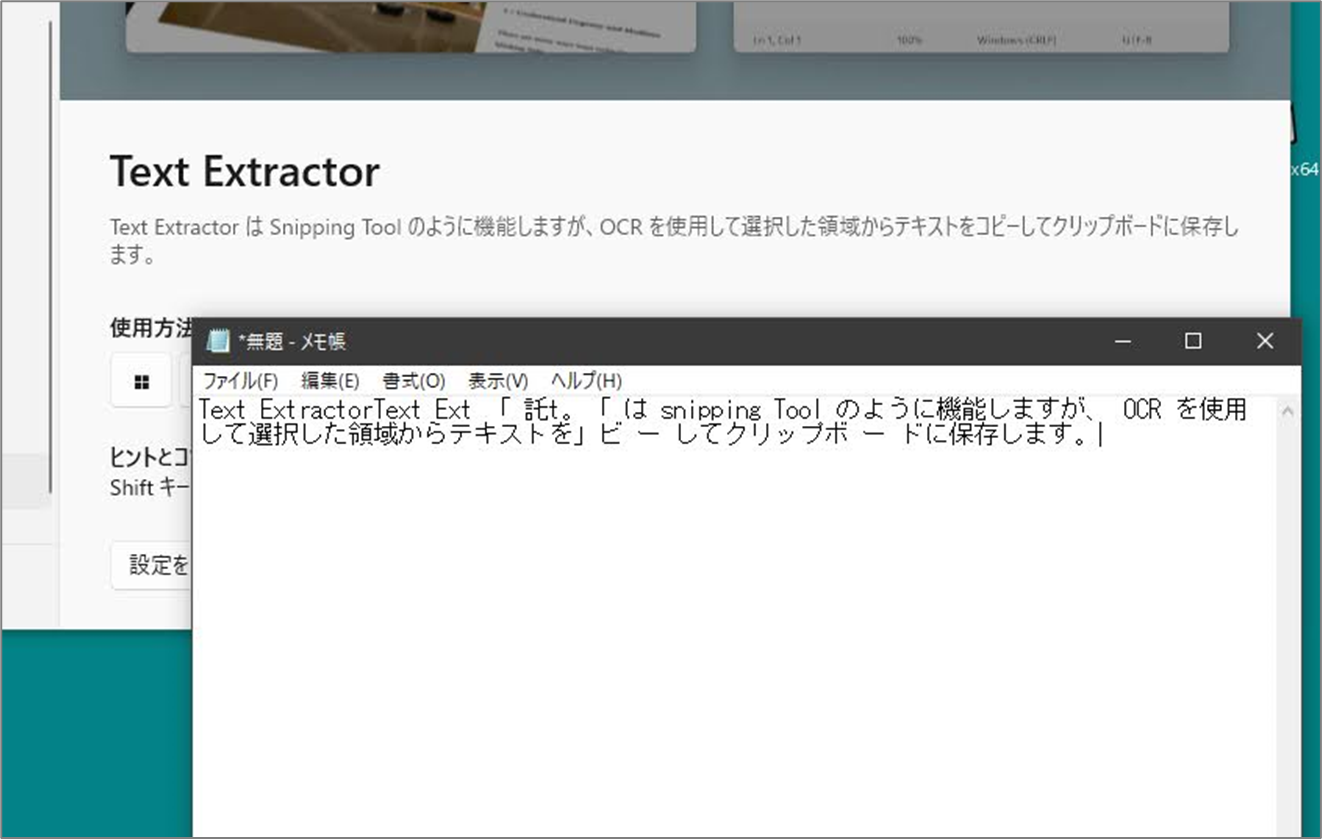Click the left preview image thumbnail
Image resolution: width=1322 pixels, height=839 pixels.
(411, 25)
